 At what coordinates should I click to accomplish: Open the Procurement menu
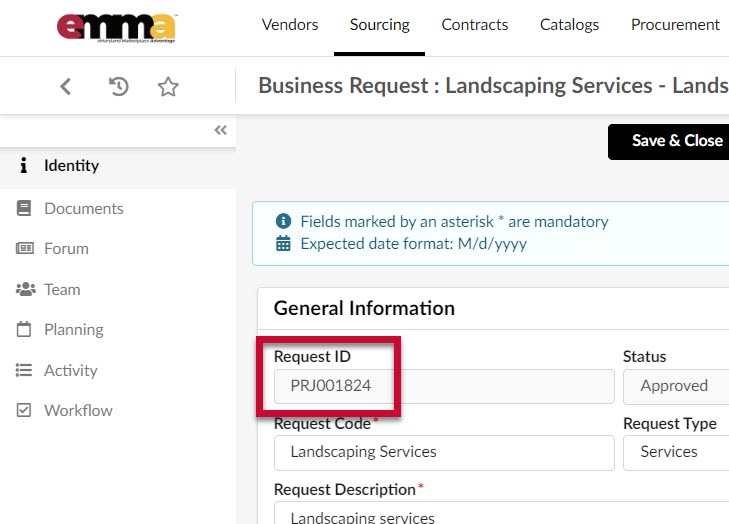coord(675,25)
